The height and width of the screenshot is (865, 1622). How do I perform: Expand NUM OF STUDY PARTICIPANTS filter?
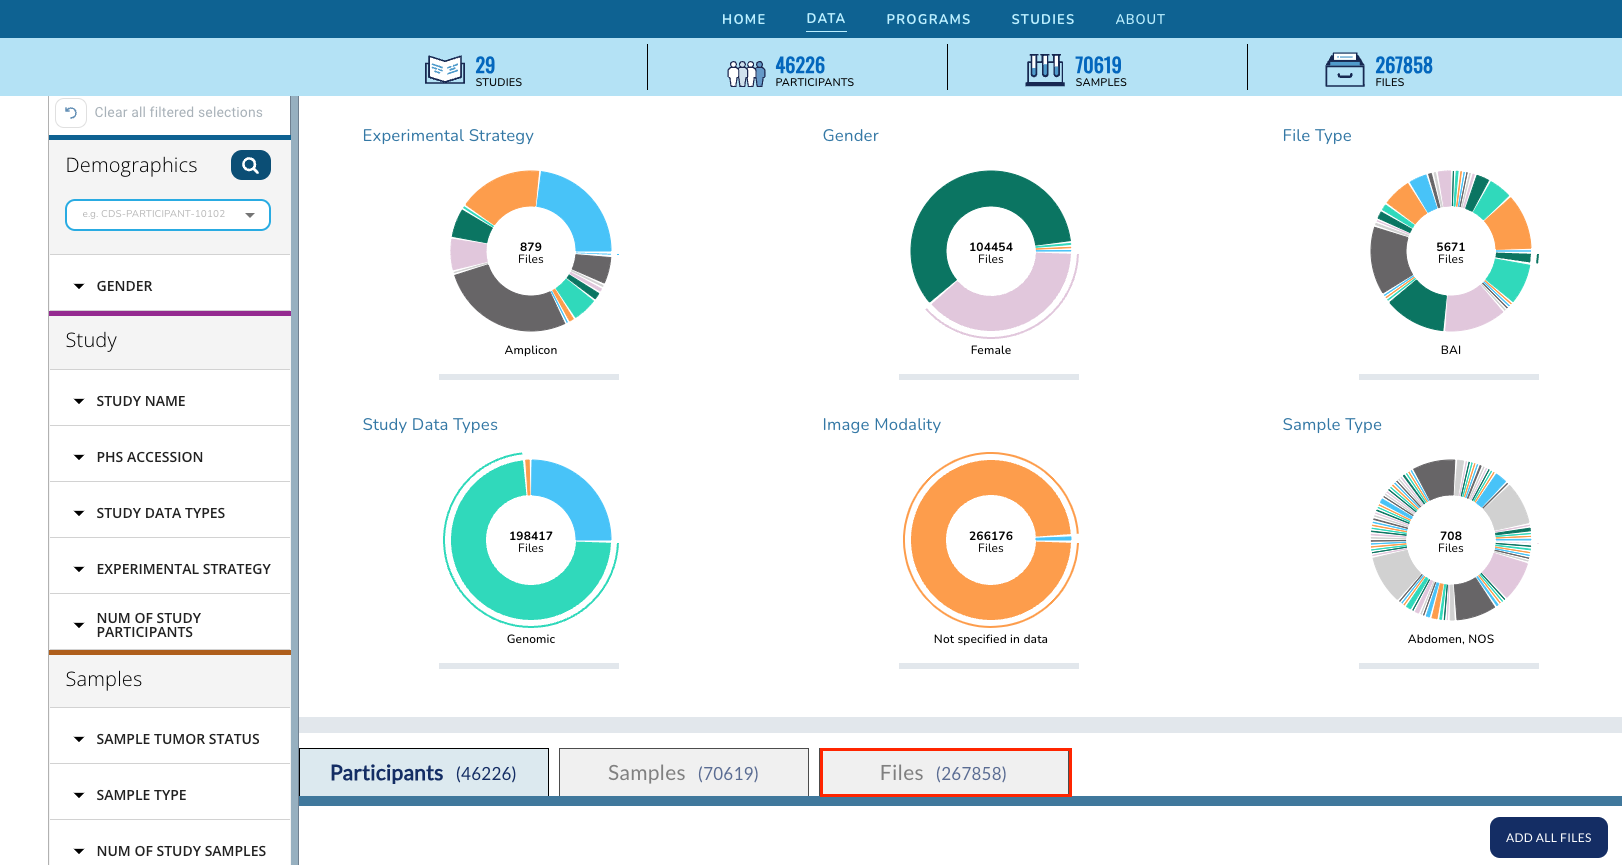tap(170, 625)
